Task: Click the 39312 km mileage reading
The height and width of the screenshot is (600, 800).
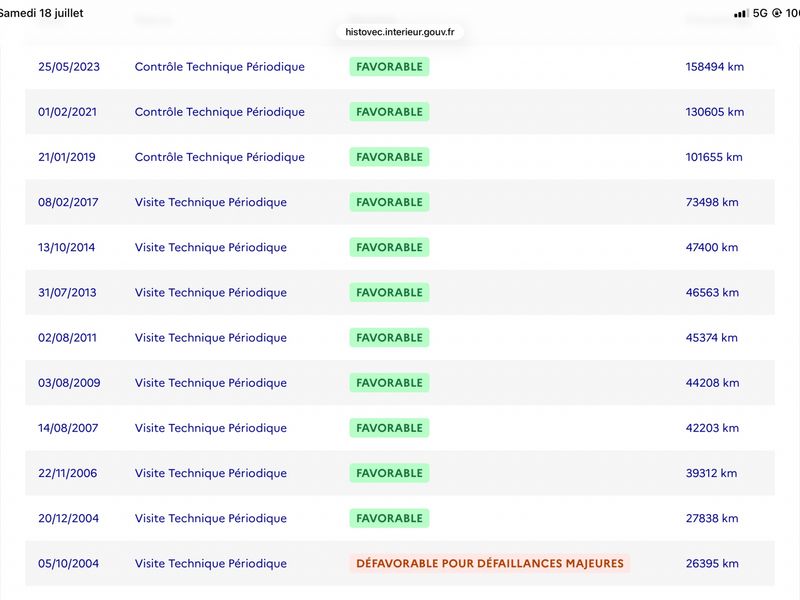Action: coord(711,473)
